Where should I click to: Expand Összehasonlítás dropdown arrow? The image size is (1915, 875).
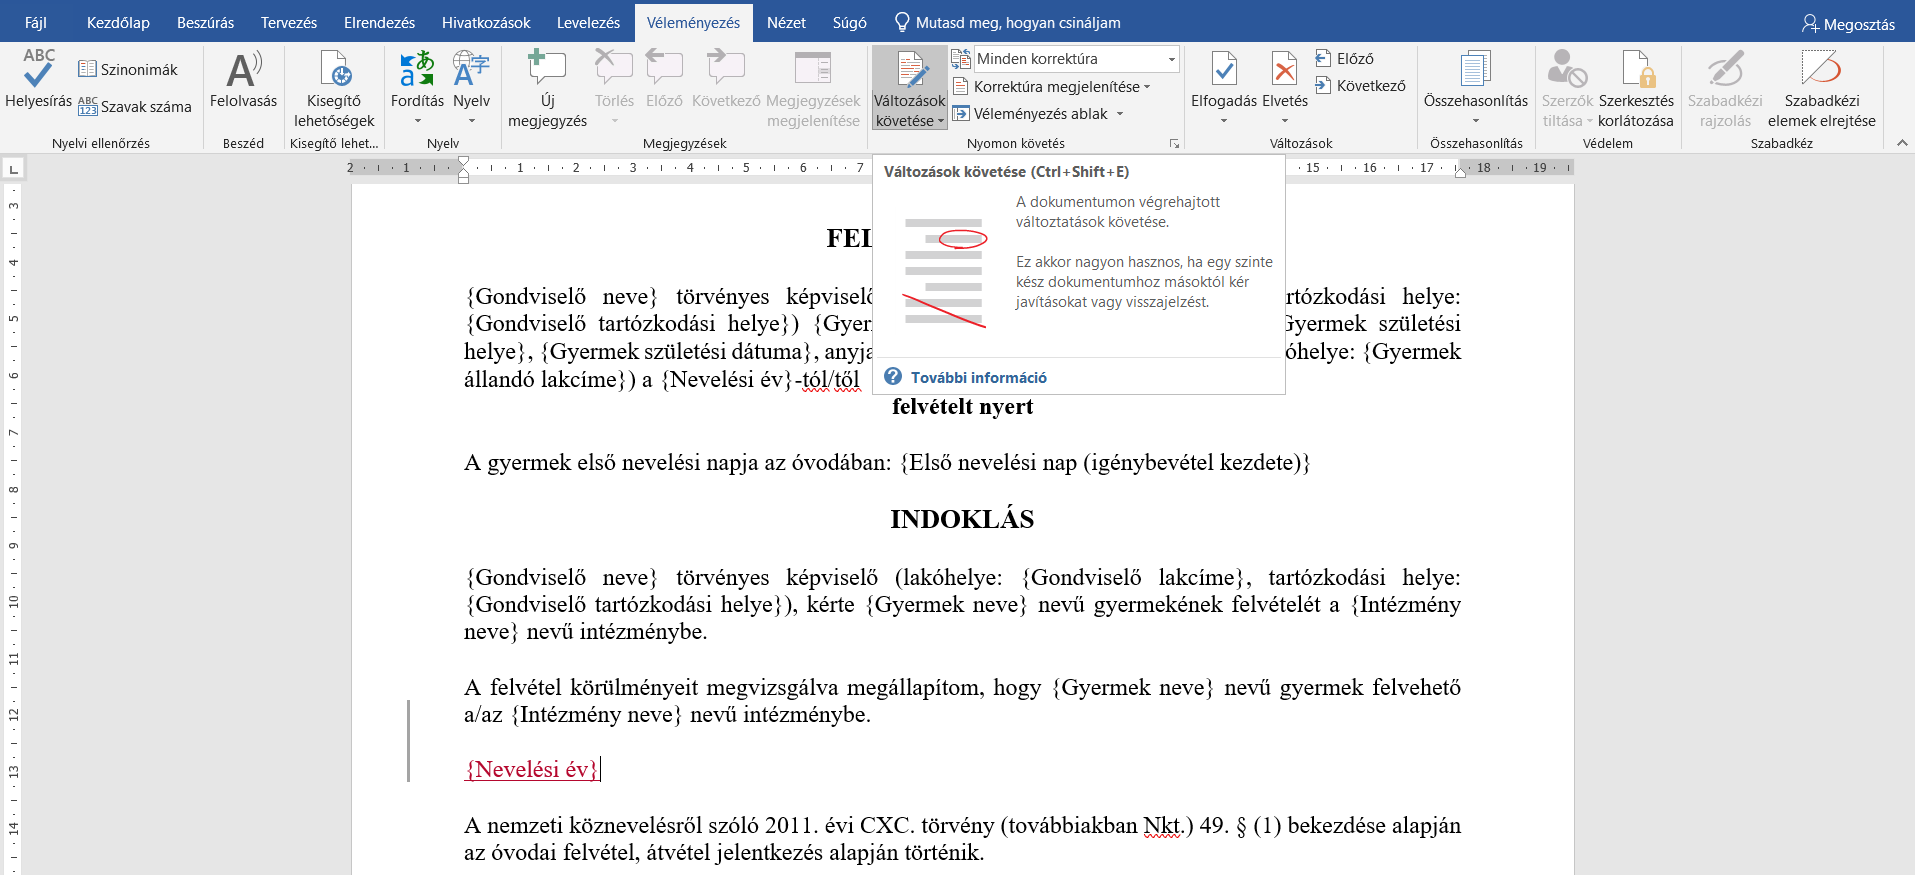tap(1476, 121)
